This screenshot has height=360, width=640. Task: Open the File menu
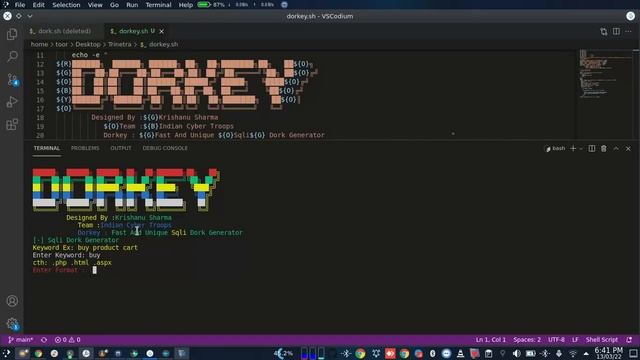[x=20, y=5]
